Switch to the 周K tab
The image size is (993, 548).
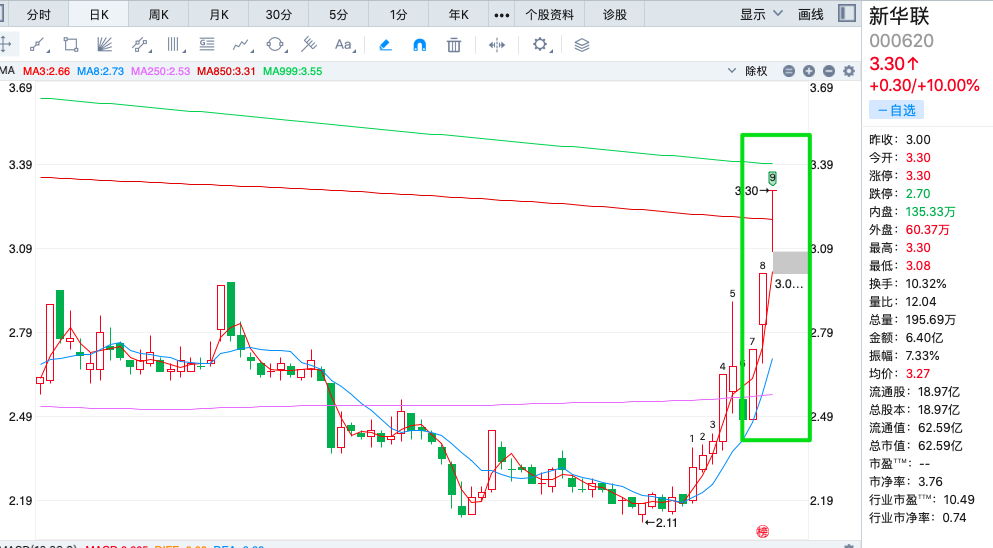point(158,15)
